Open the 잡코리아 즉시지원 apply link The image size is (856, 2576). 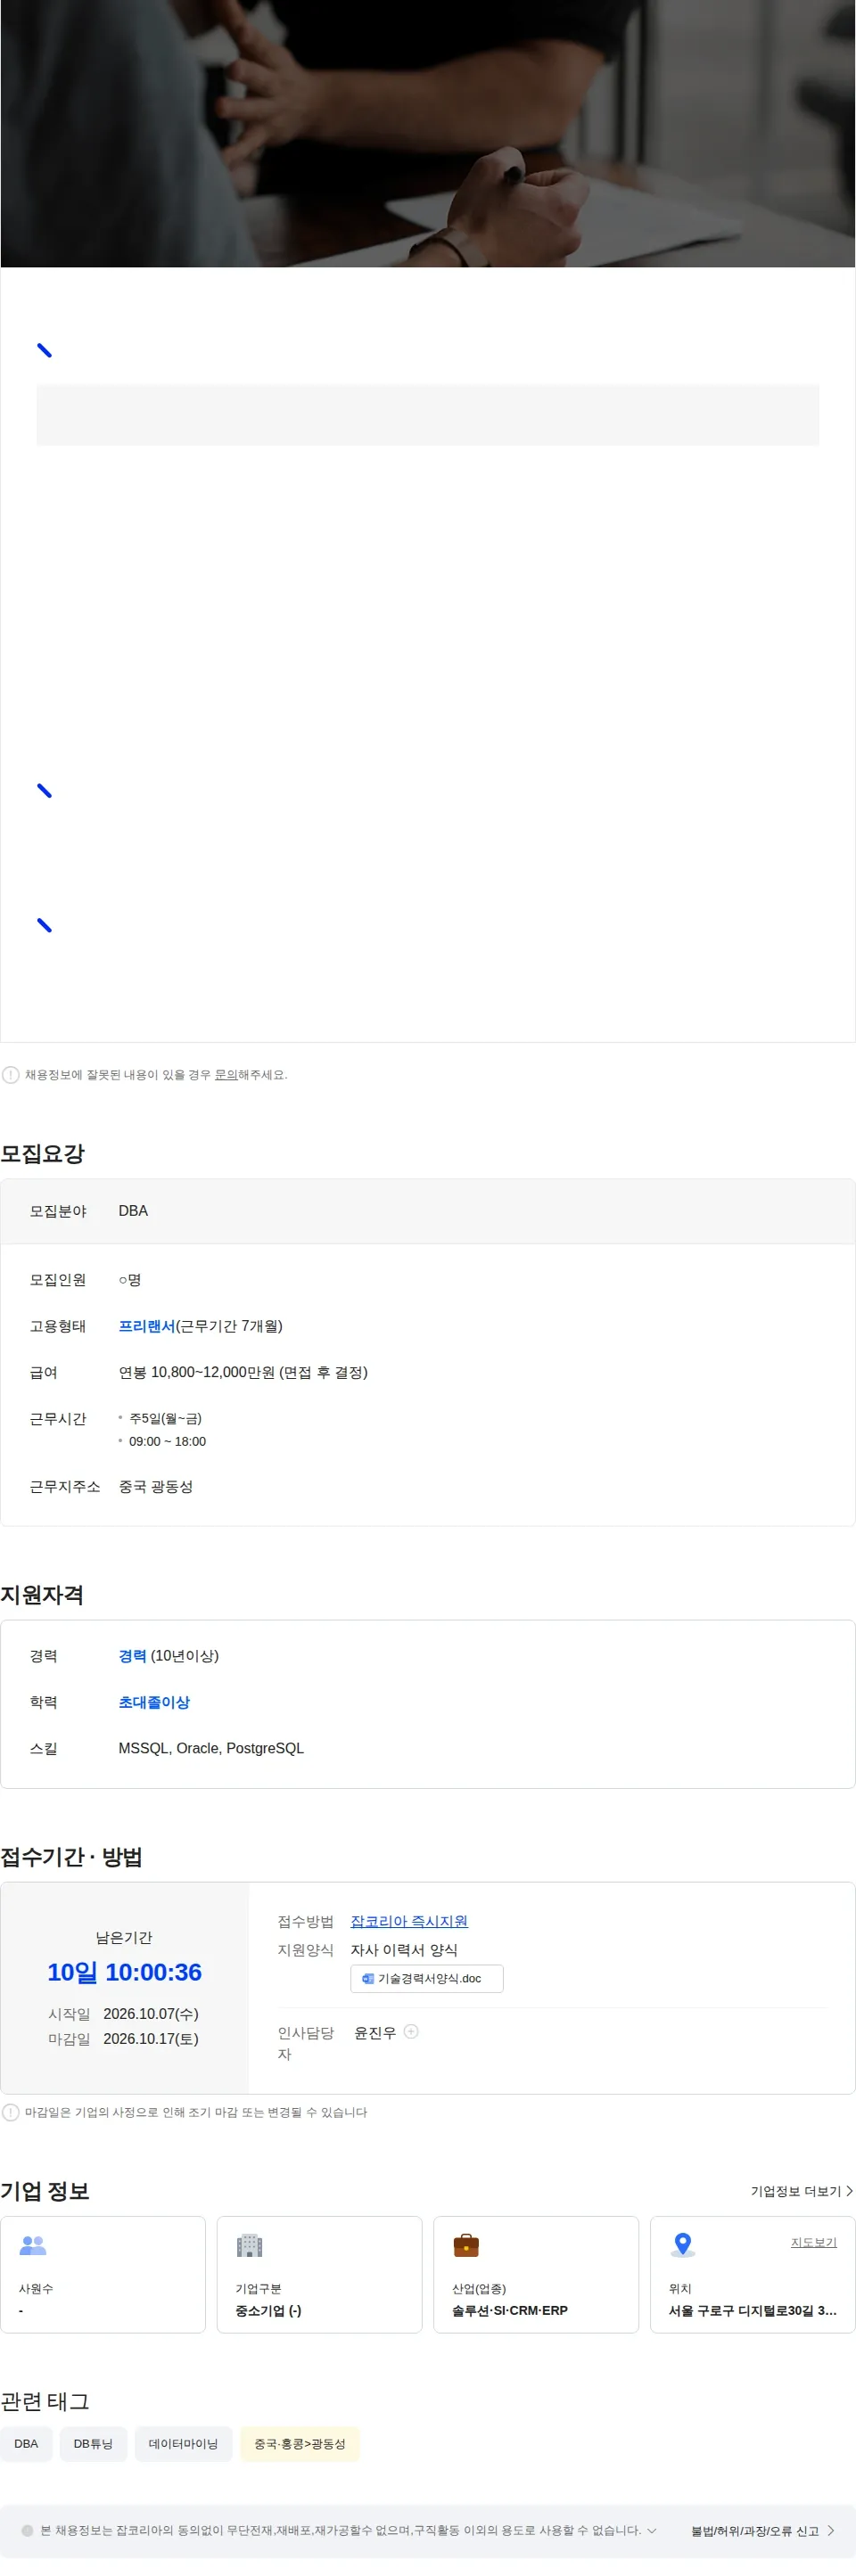409,1921
